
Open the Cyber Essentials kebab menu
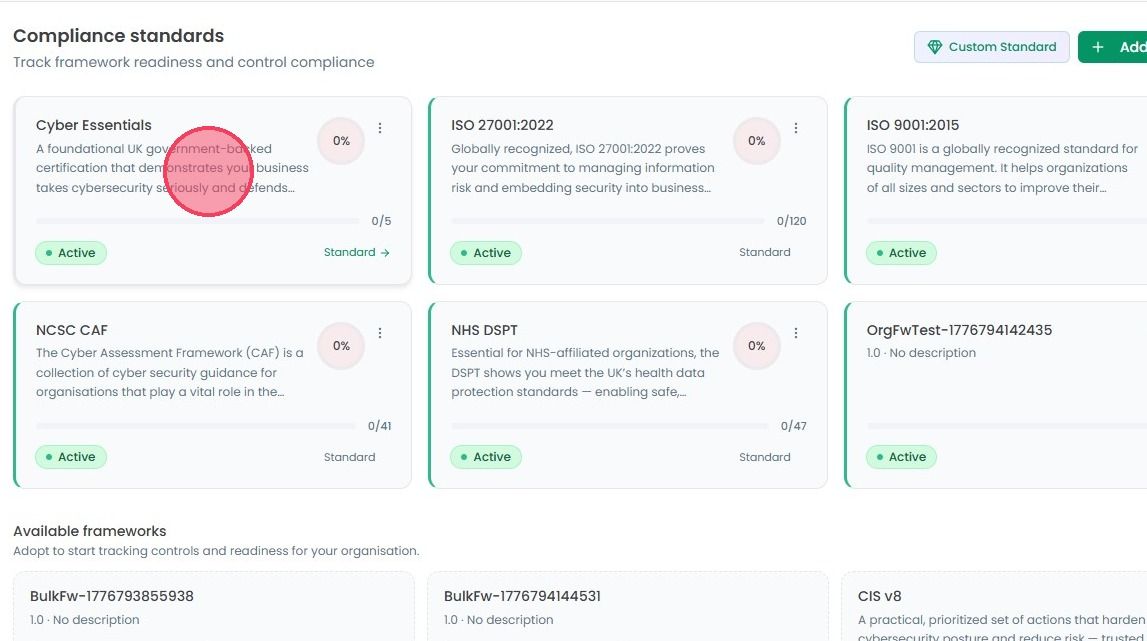(380, 128)
